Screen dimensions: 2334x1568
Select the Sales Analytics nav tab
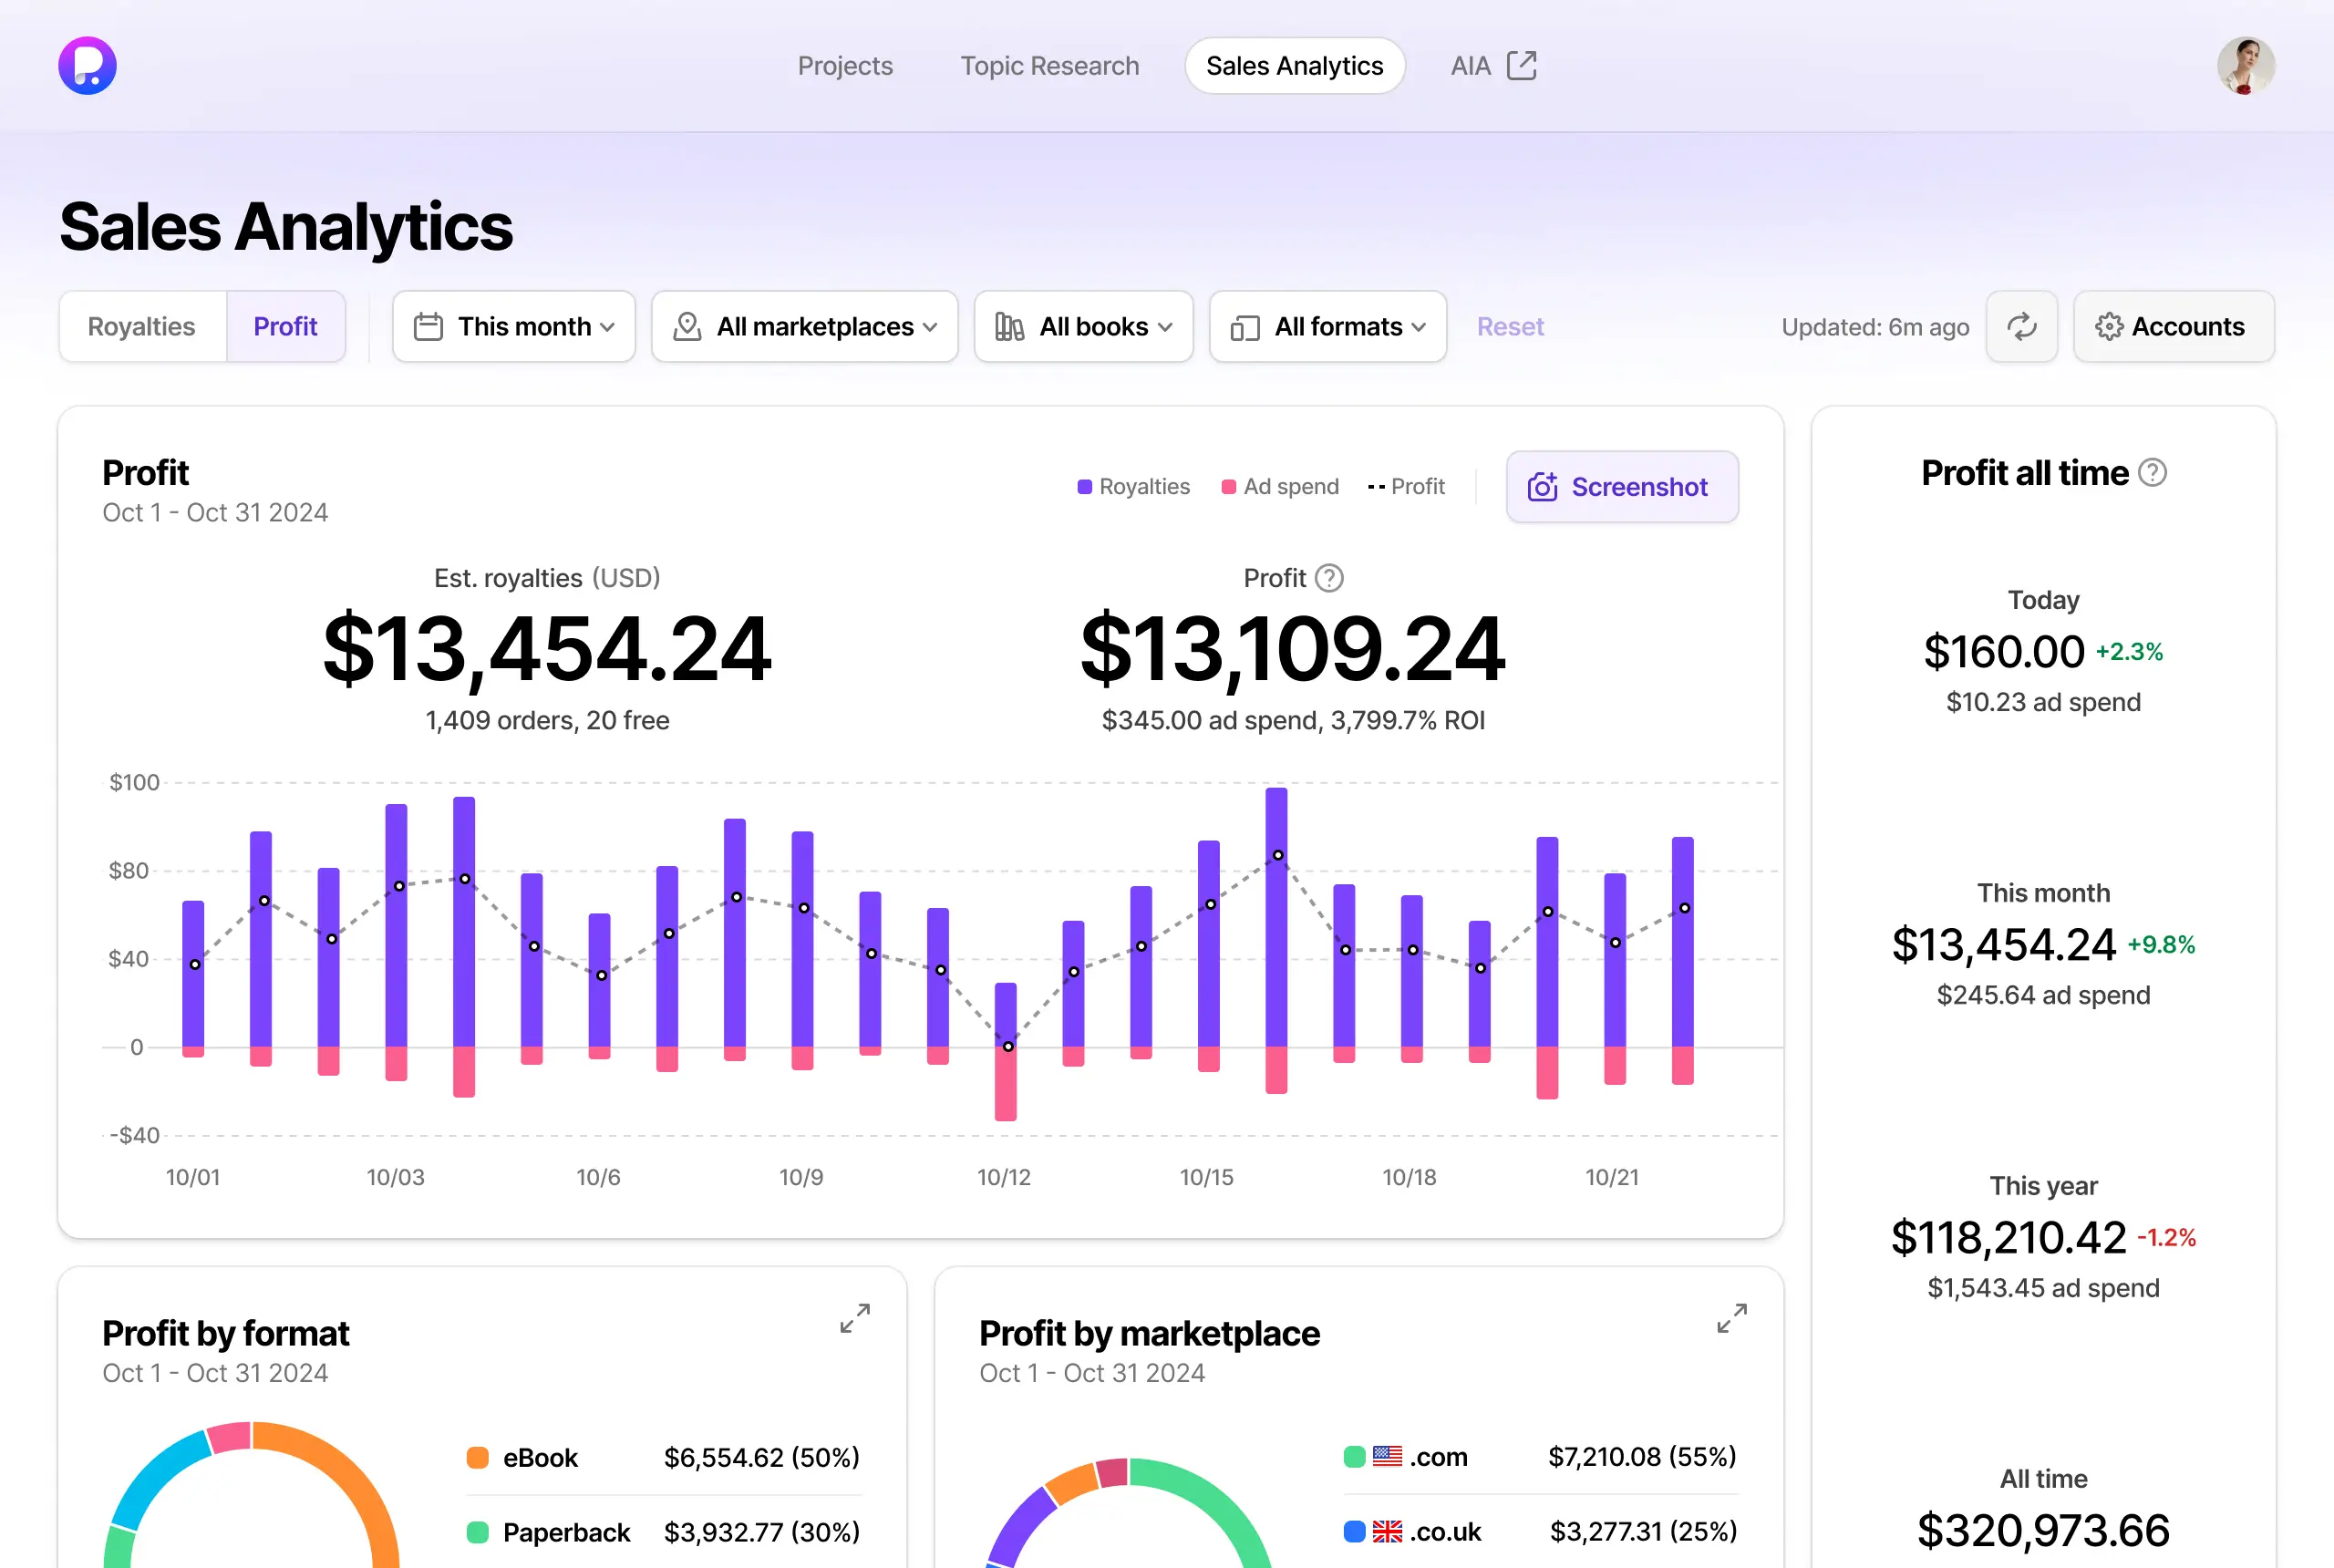point(1295,66)
